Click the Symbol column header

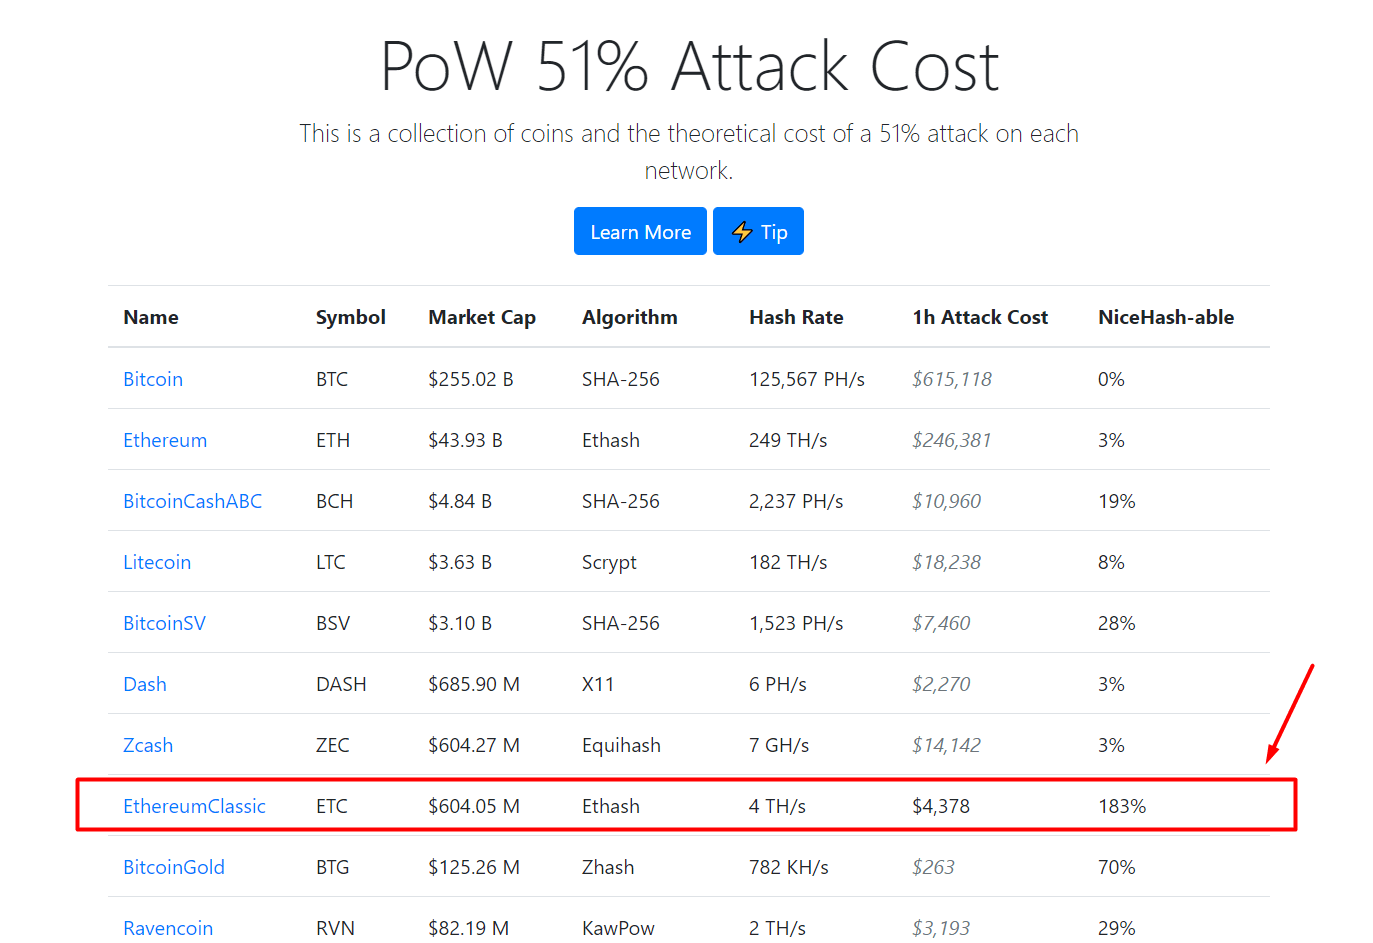click(x=350, y=317)
